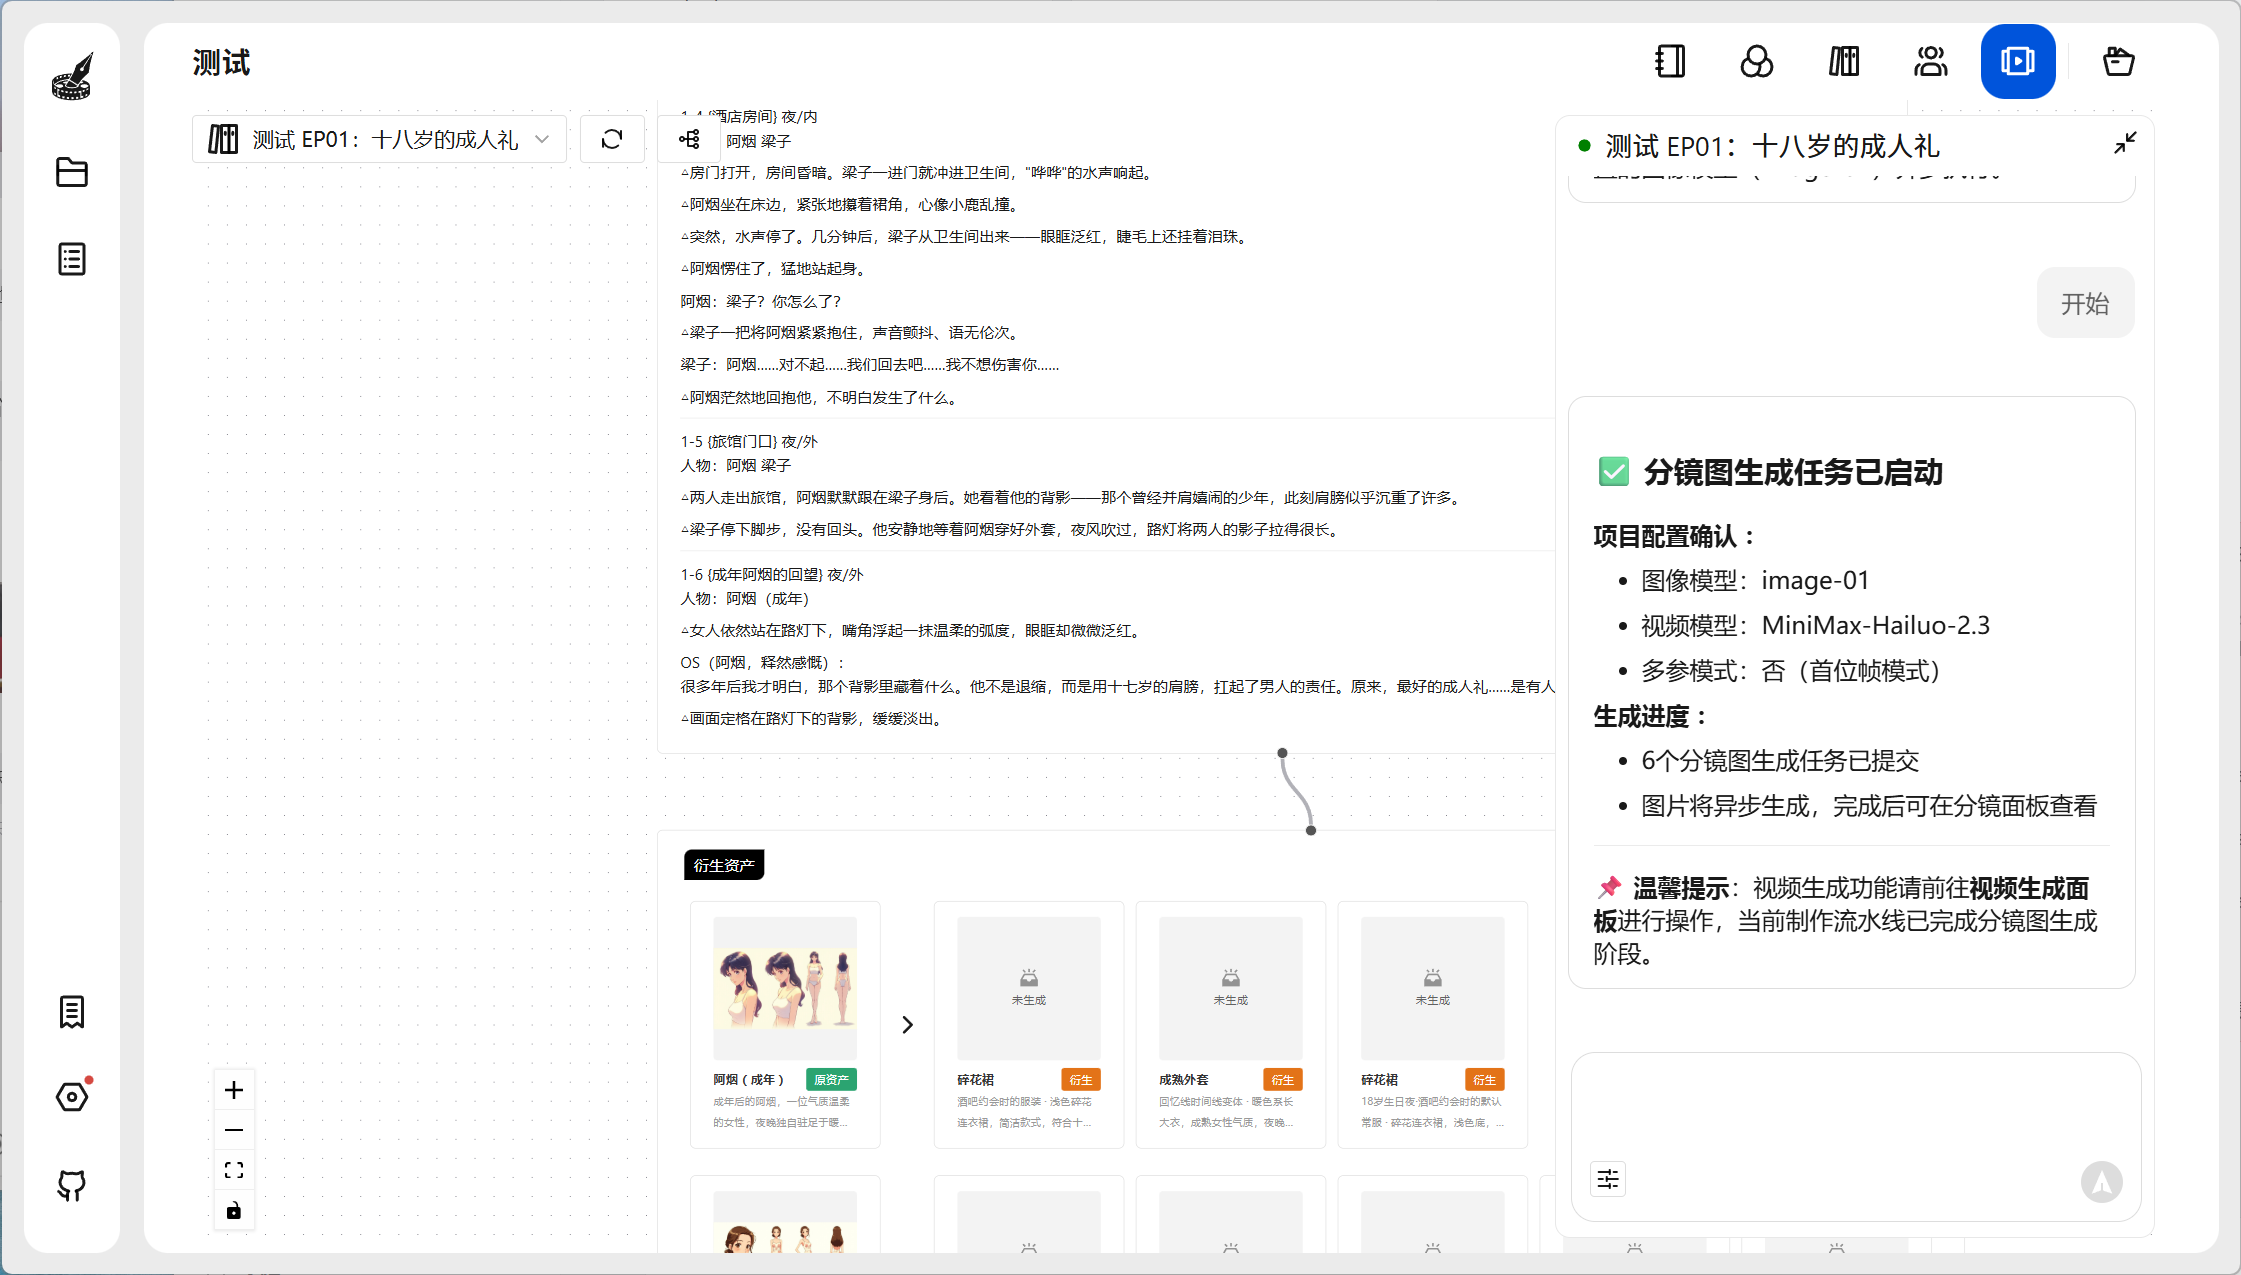Zoom in canvas with plus button
The image size is (2241, 1275).
tap(234, 1090)
